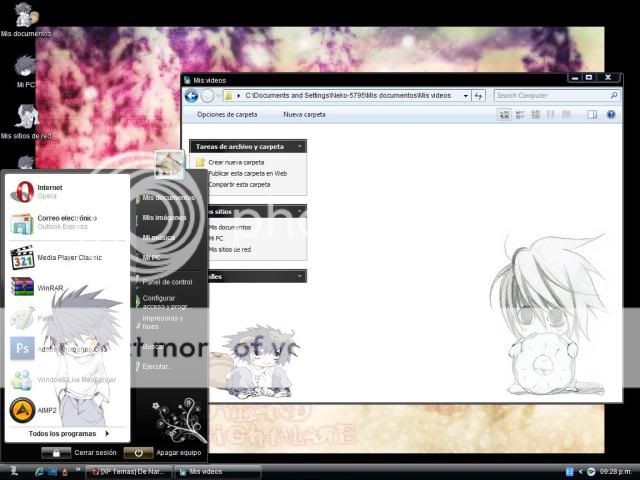Open Mis documentos desktop icon
The height and width of the screenshot is (480, 640).
click(26, 20)
